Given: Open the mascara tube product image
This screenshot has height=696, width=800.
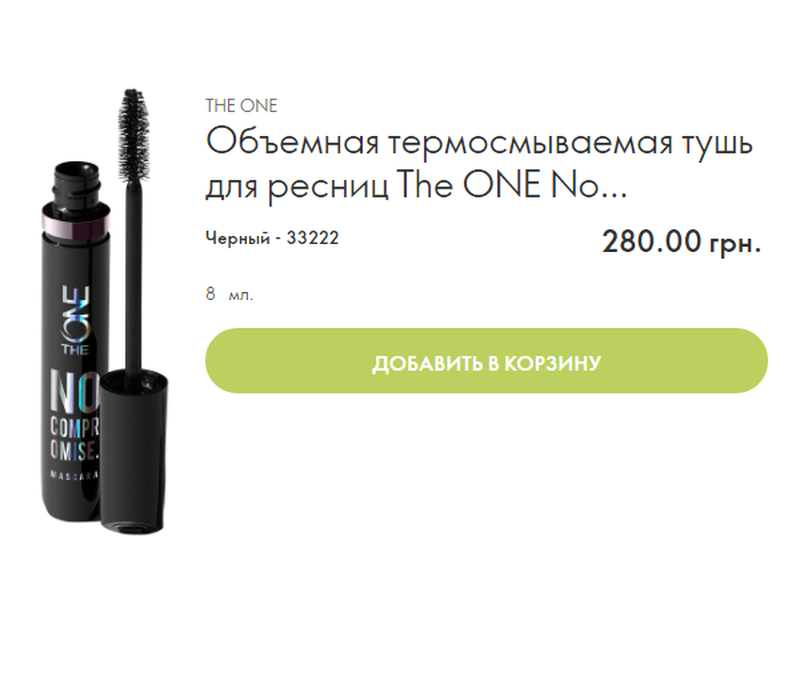Looking at the screenshot, I should tap(104, 312).
